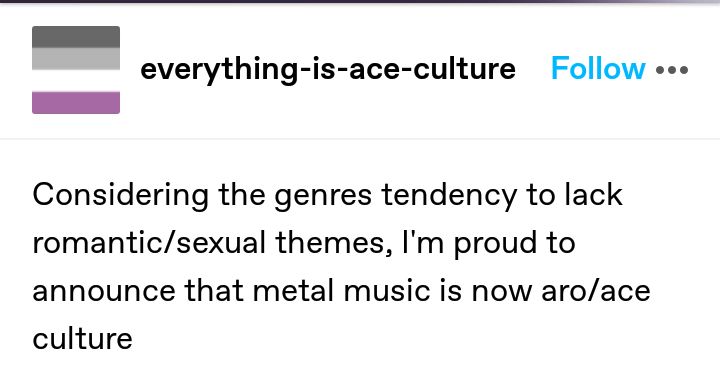Click the asexual flag avatar image
This screenshot has height=377, width=720.
pyautogui.click(x=76, y=70)
